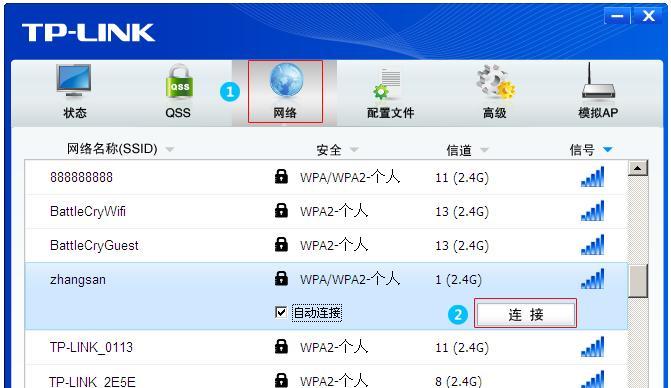Click channel 13 (2.4G) for BattleCryWifi
Image resolution: width=671 pixels, height=388 pixels.
[x=462, y=212]
